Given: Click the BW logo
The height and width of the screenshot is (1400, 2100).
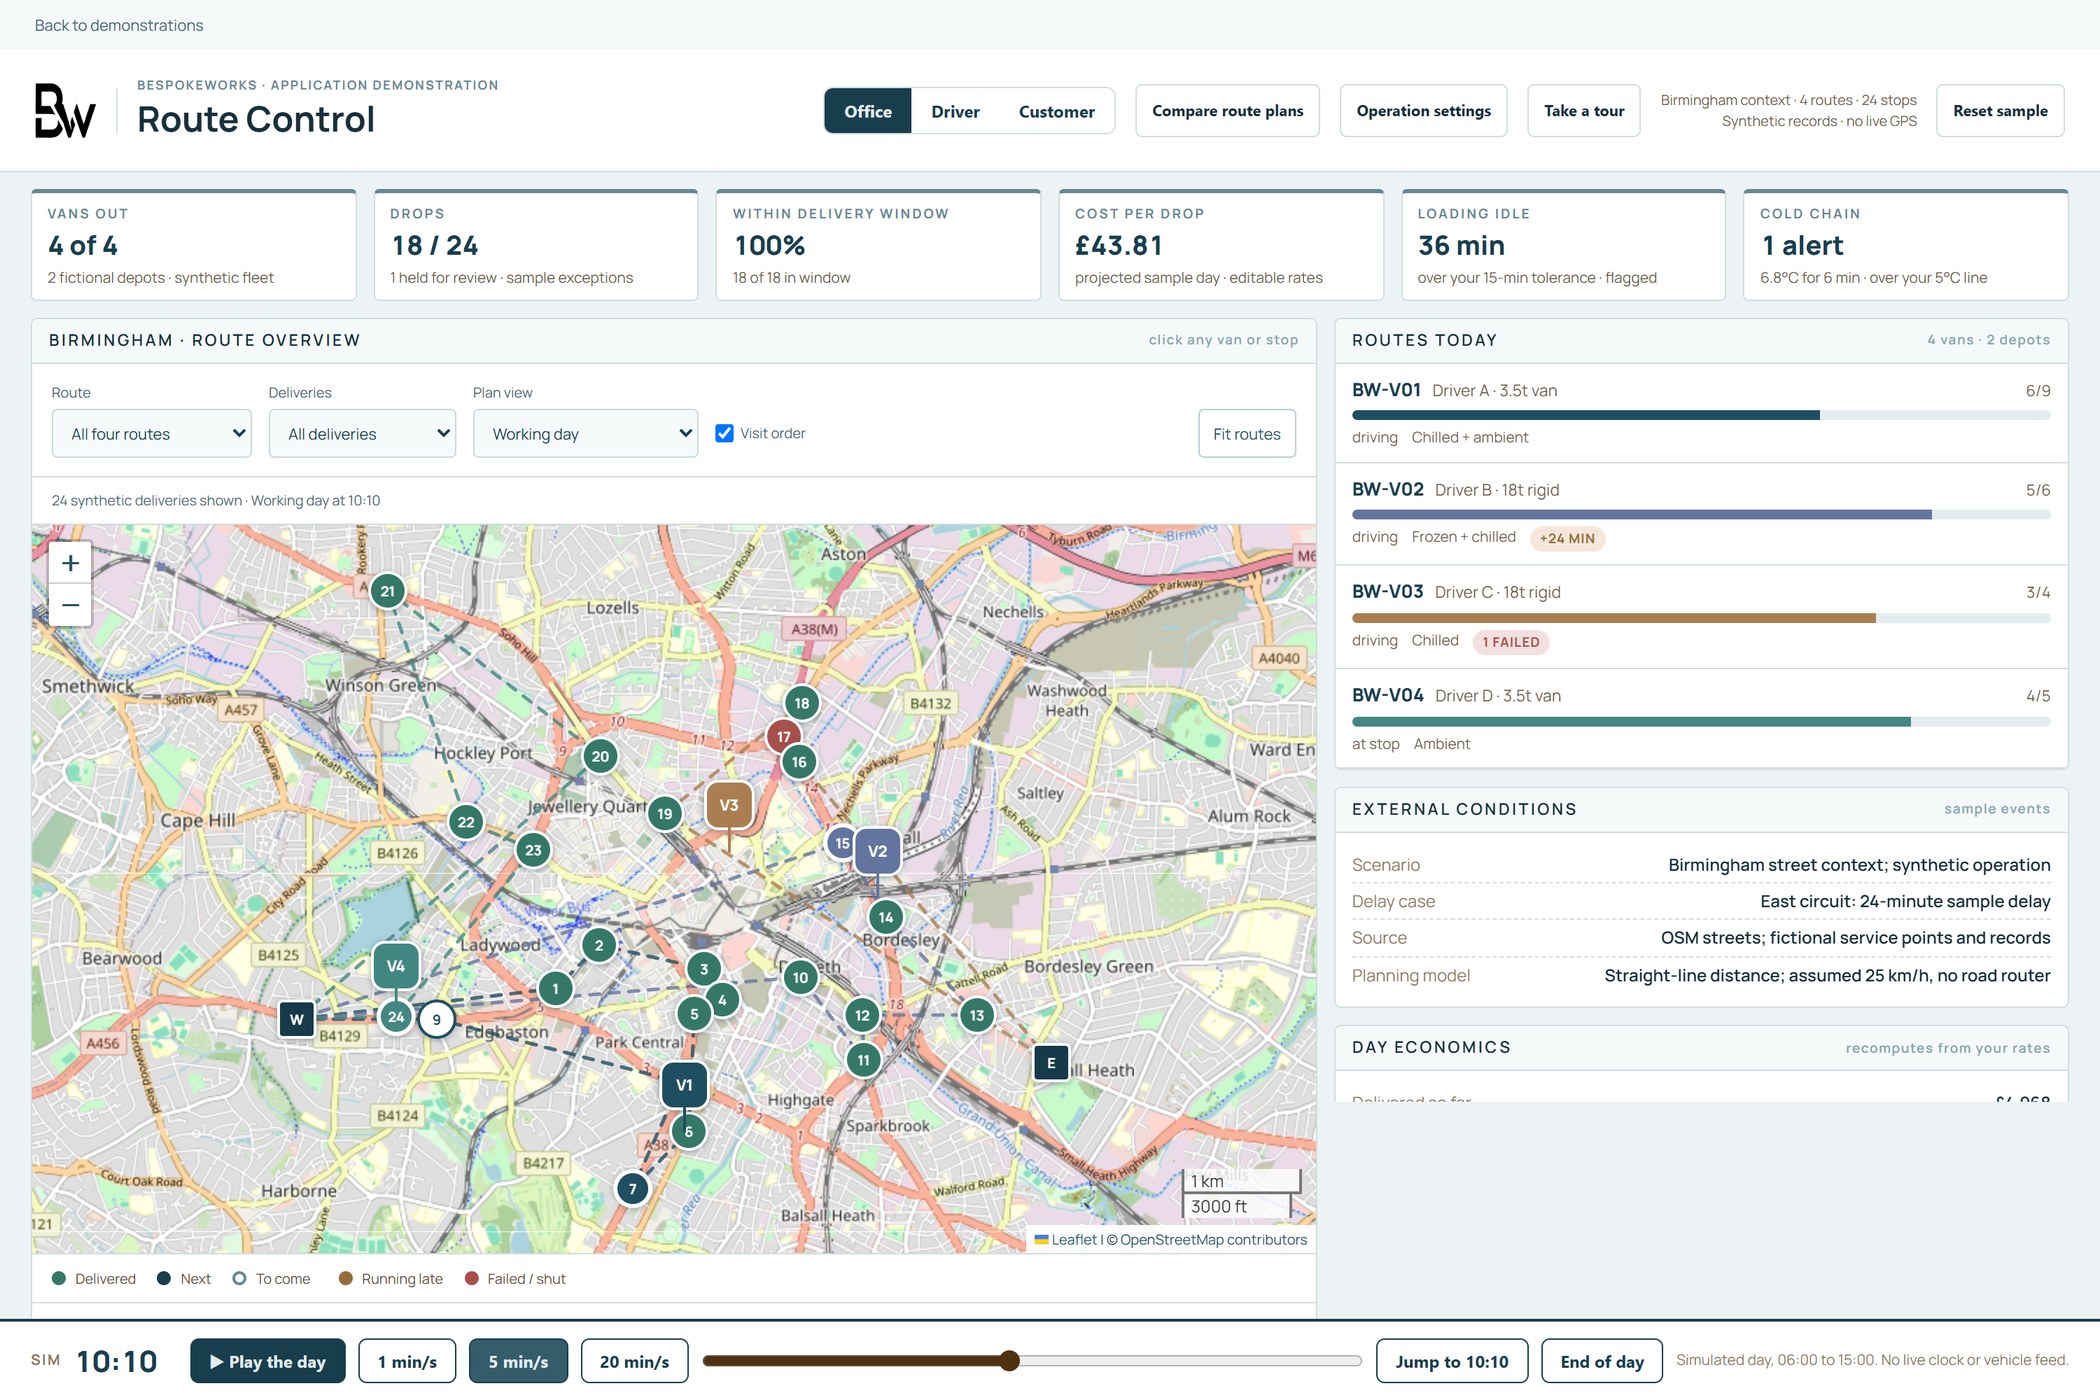Looking at the screenshot, I should 66,110.
